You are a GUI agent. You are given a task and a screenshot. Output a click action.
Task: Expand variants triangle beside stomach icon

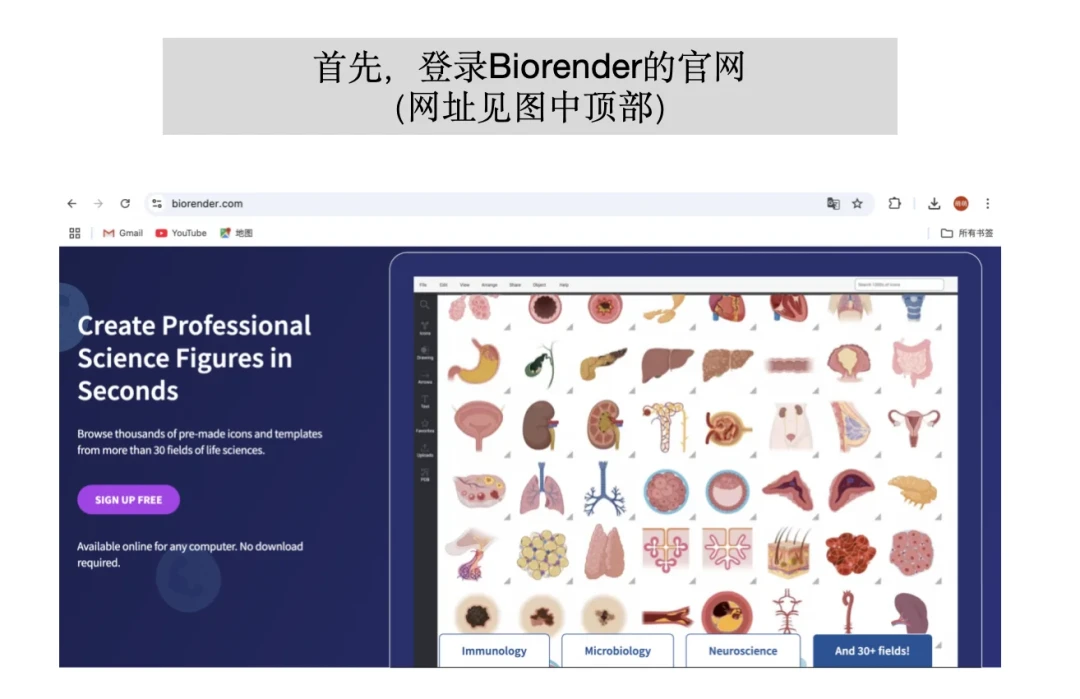click(507, 390)
